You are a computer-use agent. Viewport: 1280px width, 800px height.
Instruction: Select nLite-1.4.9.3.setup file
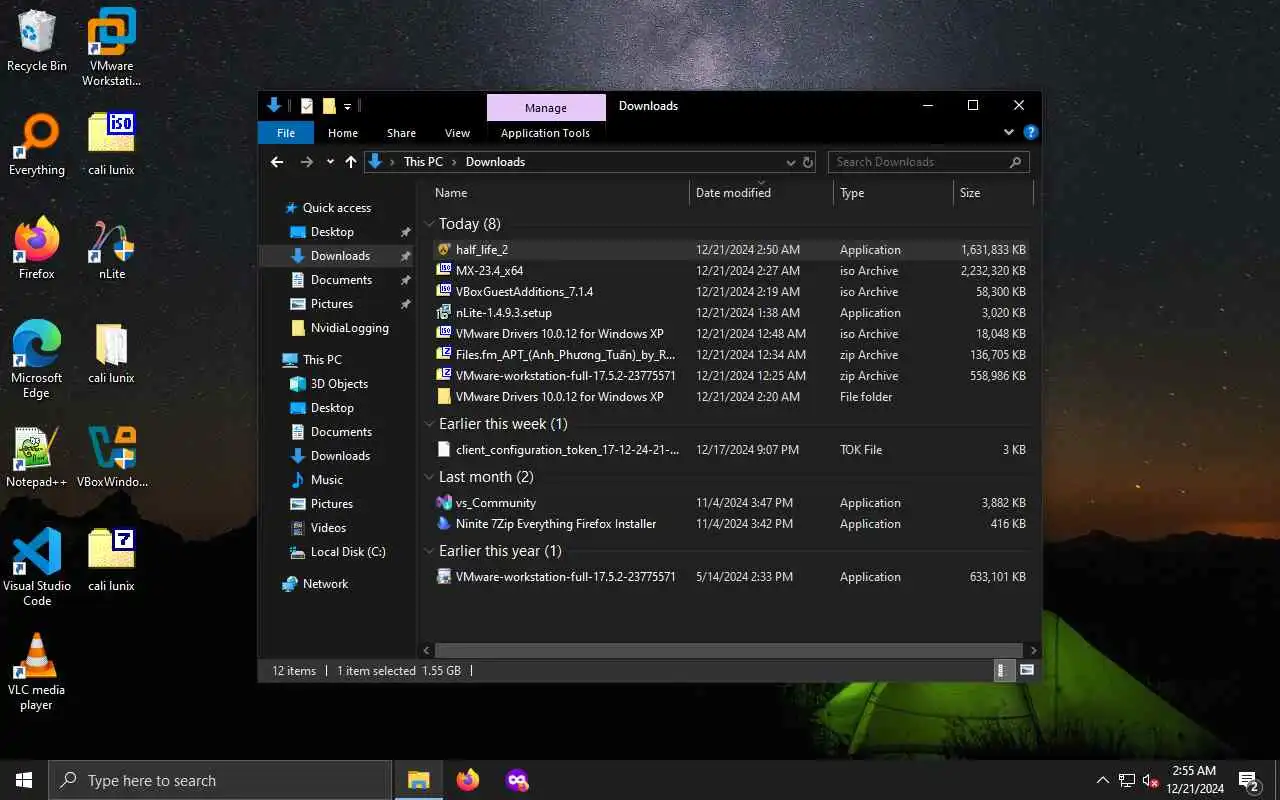point(731,313)
